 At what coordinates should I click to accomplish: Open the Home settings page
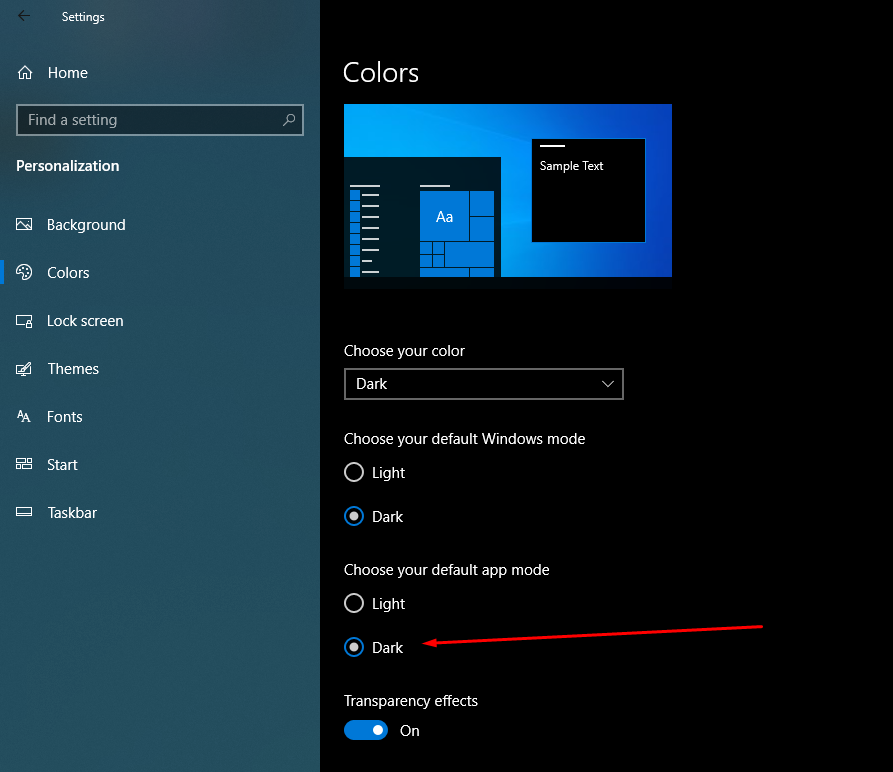pyautogui.click(x=68, y=73)
